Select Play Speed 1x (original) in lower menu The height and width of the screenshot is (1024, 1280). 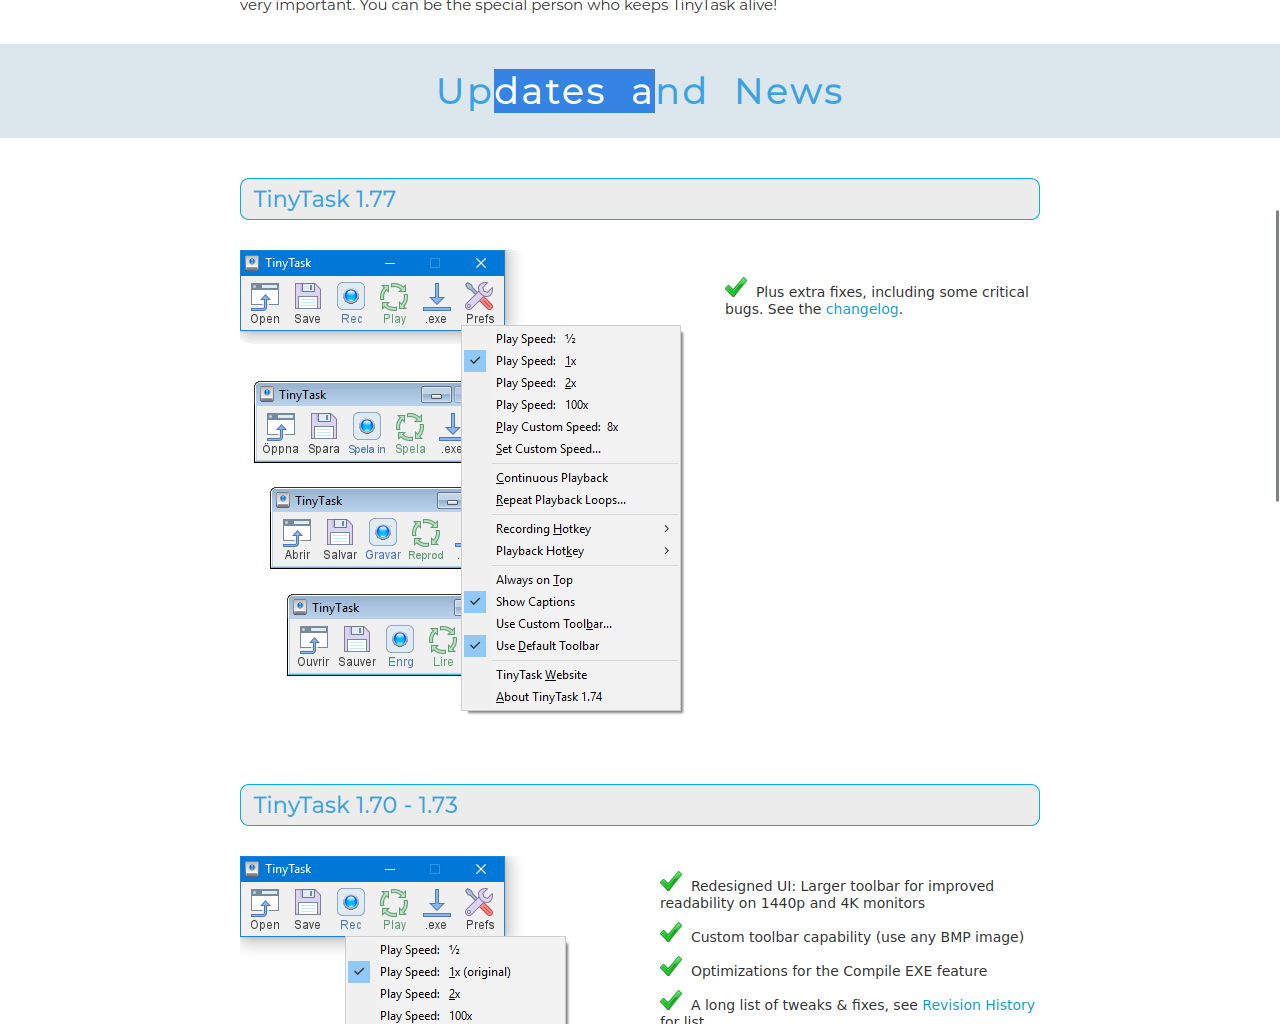(456, 972)
